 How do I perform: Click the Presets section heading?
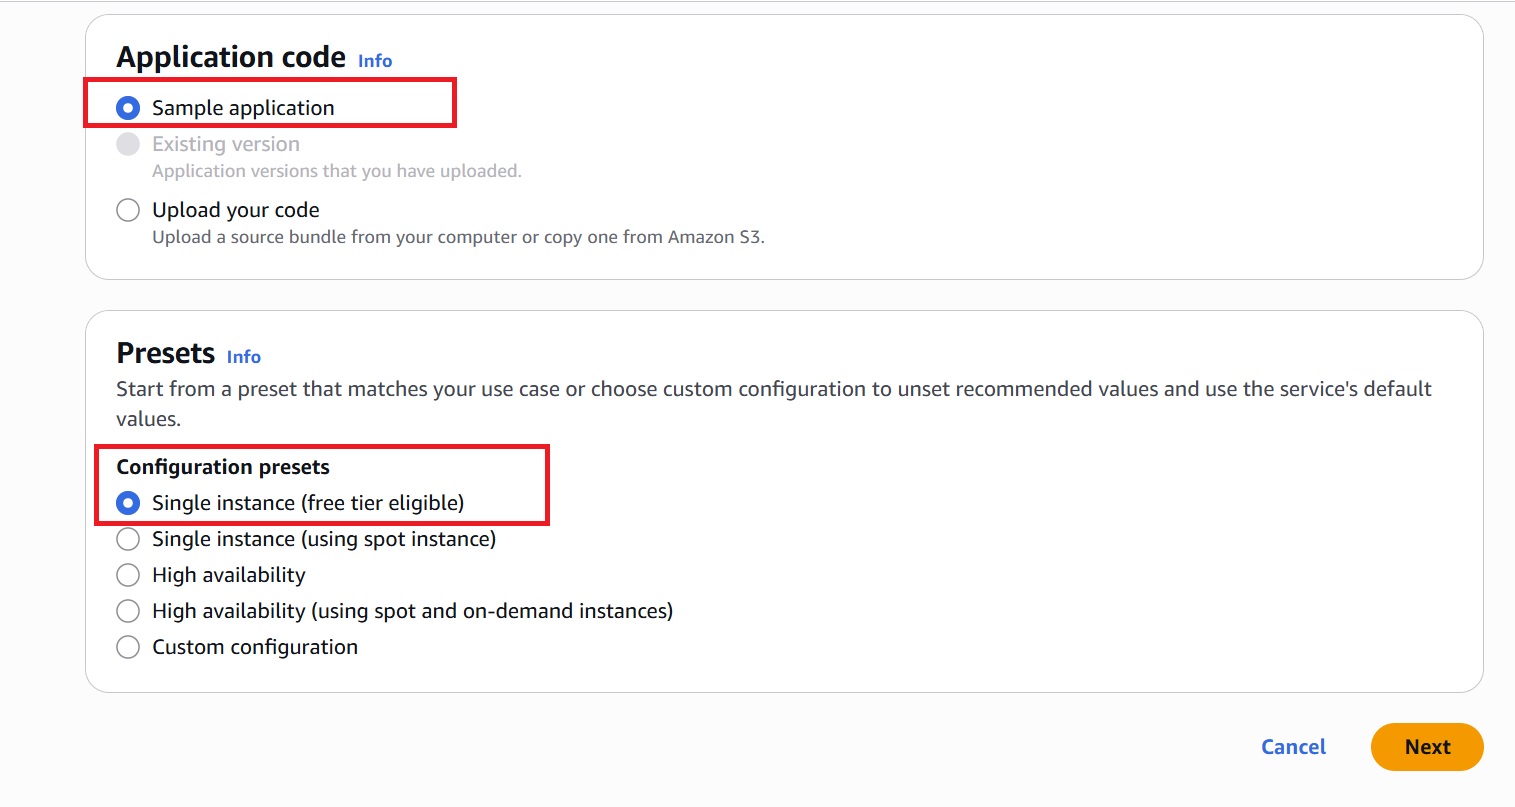pos(166,353)
